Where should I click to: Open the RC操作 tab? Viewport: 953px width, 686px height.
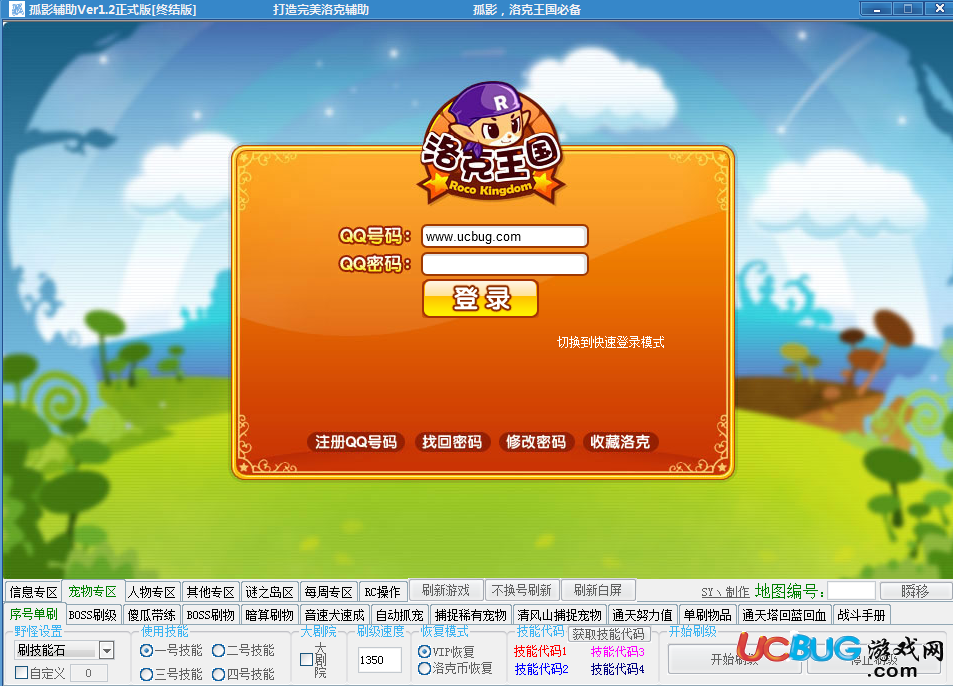[x=382, y=592]
